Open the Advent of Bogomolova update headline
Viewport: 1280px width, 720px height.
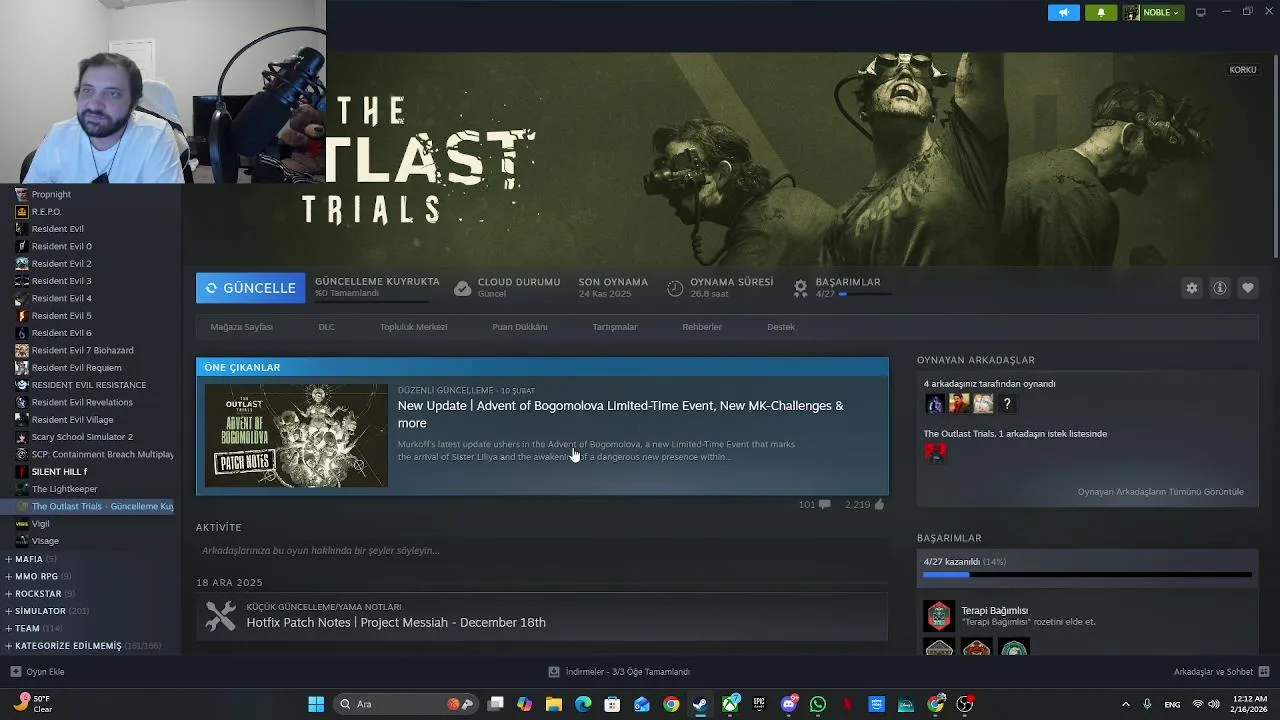pos(620,414)
